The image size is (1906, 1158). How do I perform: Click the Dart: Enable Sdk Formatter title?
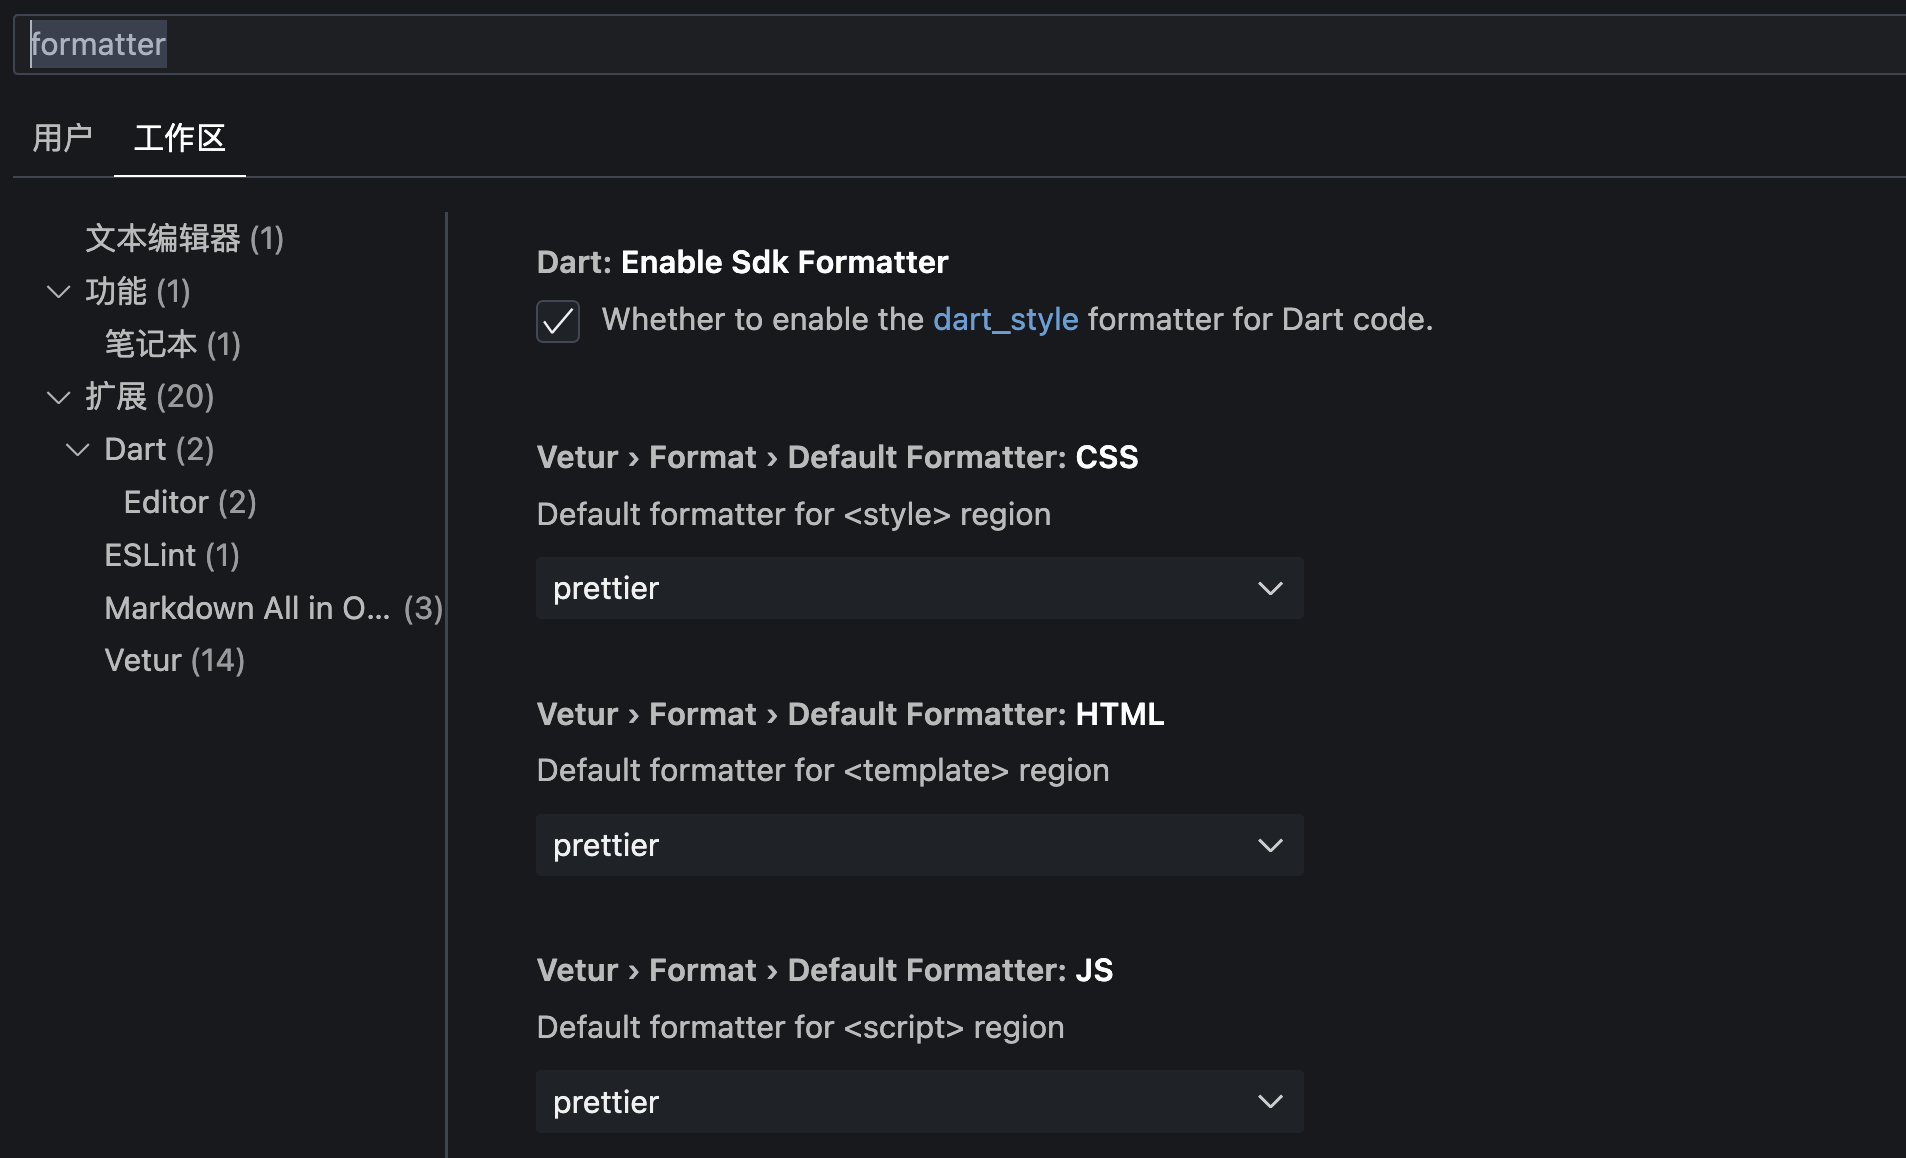point(742,262)
